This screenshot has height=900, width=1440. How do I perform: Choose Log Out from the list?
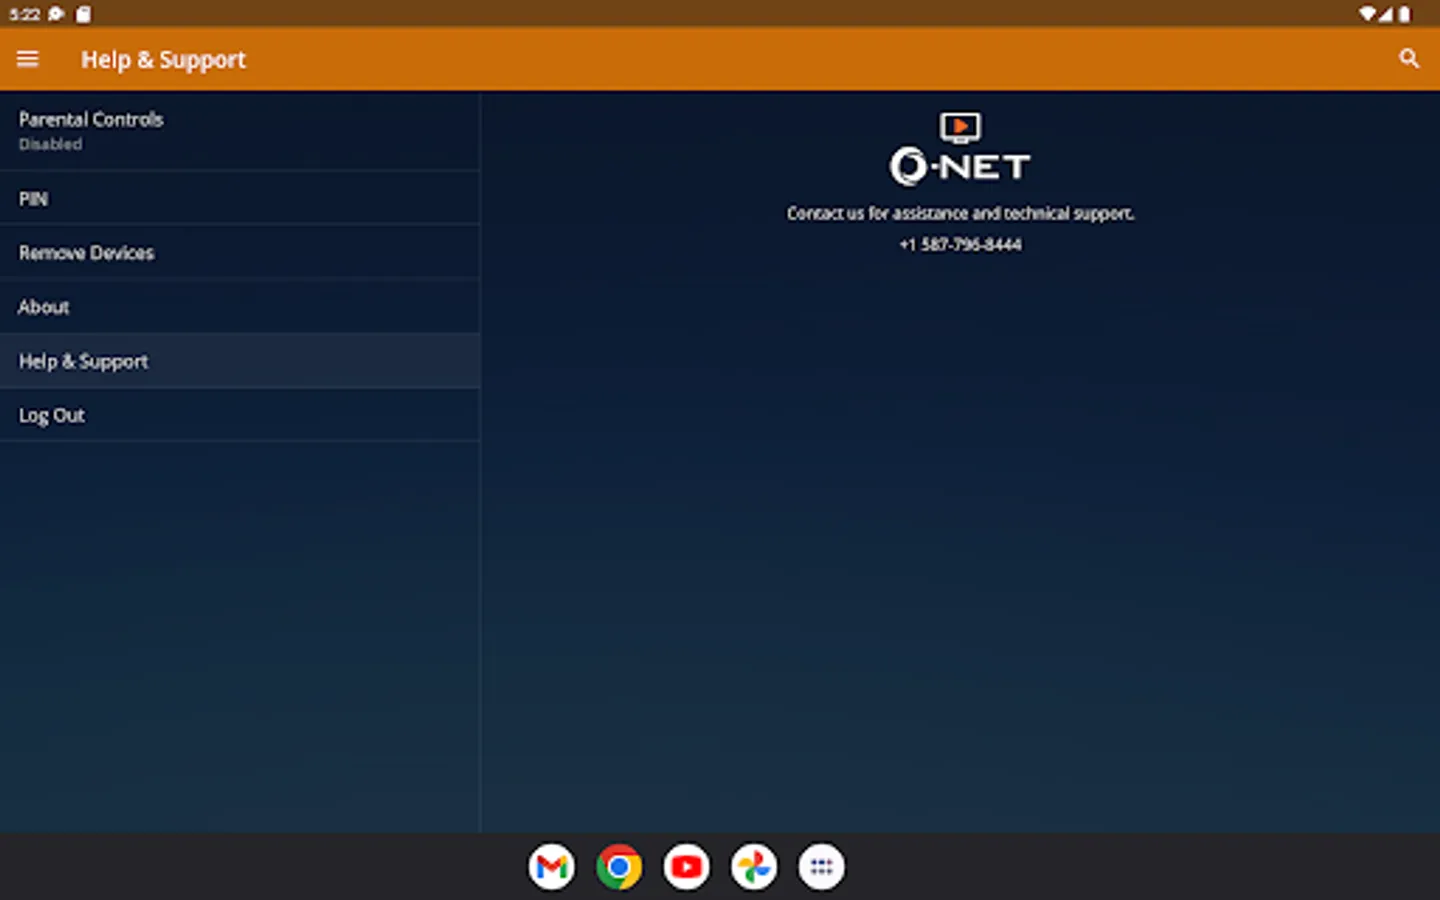240,415
